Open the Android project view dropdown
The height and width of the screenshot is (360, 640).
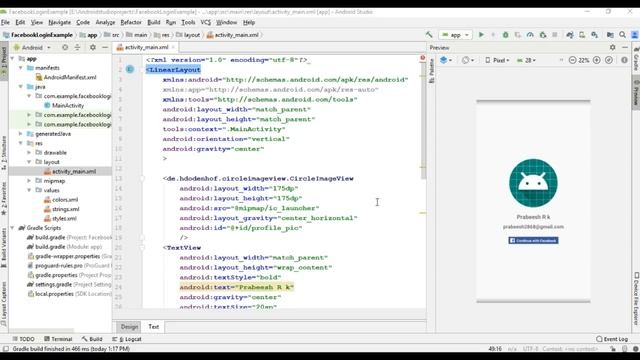pyautogui.click(x=32, y=47)
